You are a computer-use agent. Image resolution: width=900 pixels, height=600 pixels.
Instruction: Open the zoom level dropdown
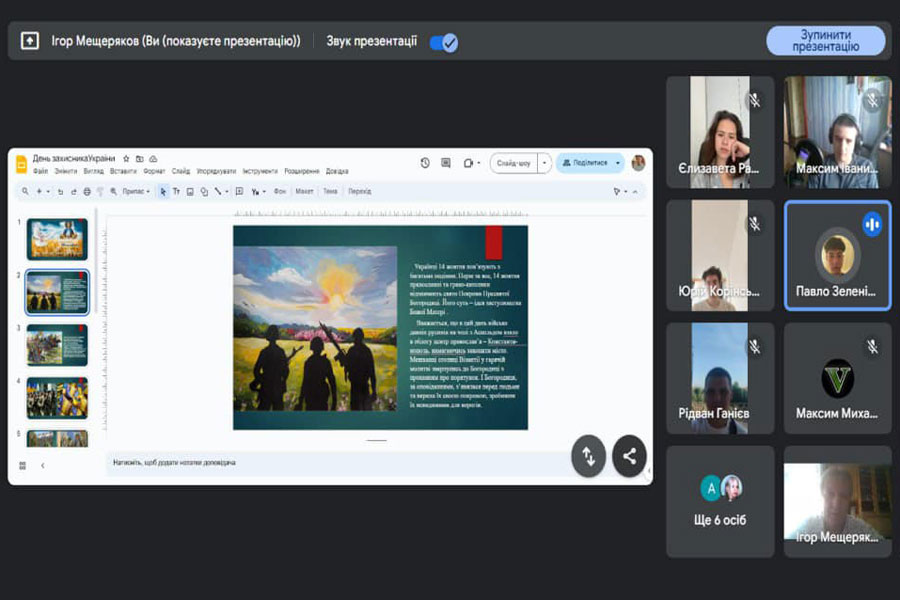(135, 191)
